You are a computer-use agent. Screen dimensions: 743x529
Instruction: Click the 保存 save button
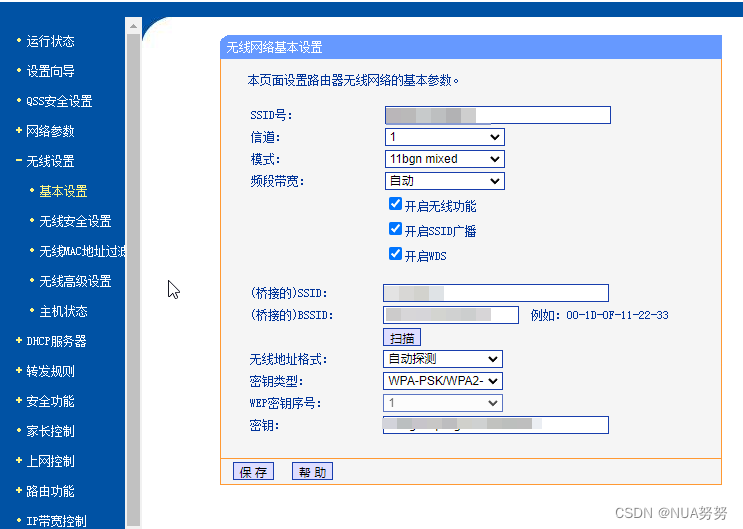tap(254, 472)
